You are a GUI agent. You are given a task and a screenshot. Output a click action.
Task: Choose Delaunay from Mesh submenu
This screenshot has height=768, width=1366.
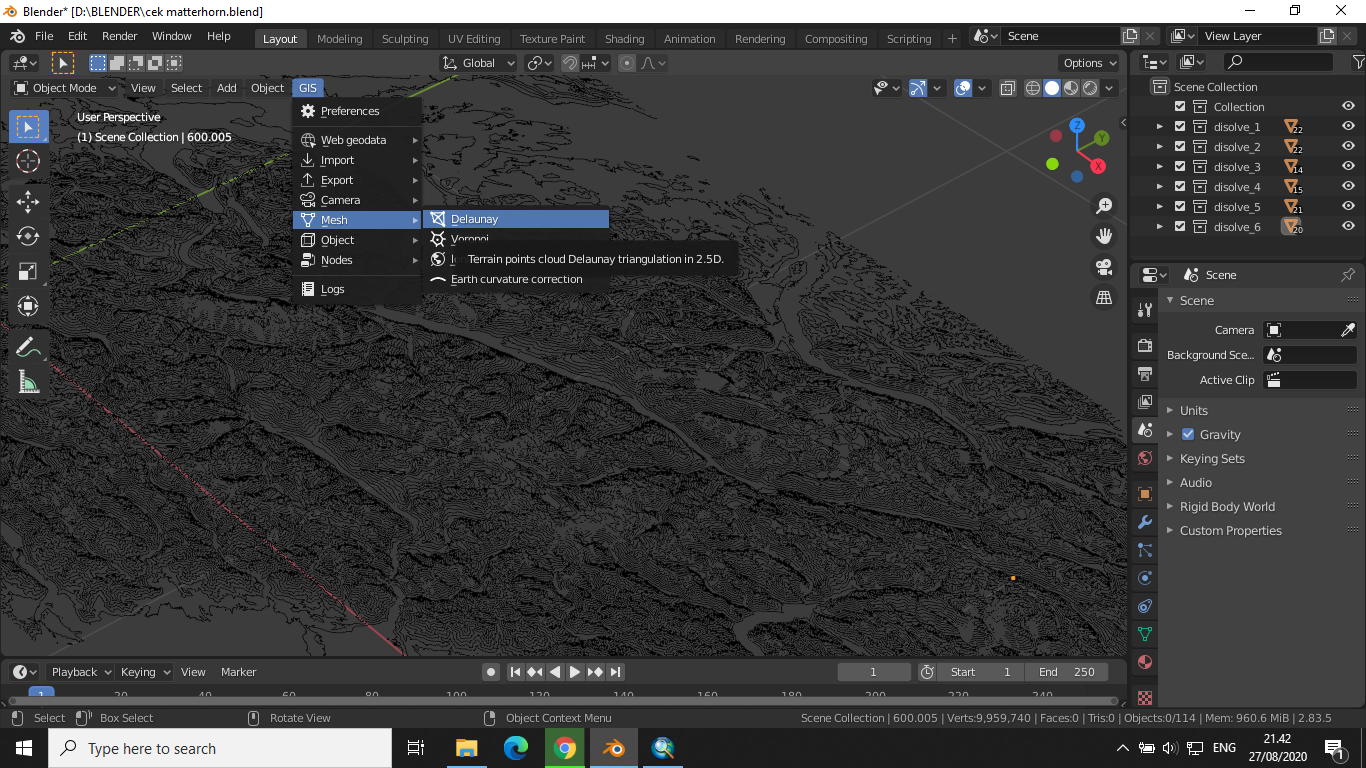coord(516,219)
